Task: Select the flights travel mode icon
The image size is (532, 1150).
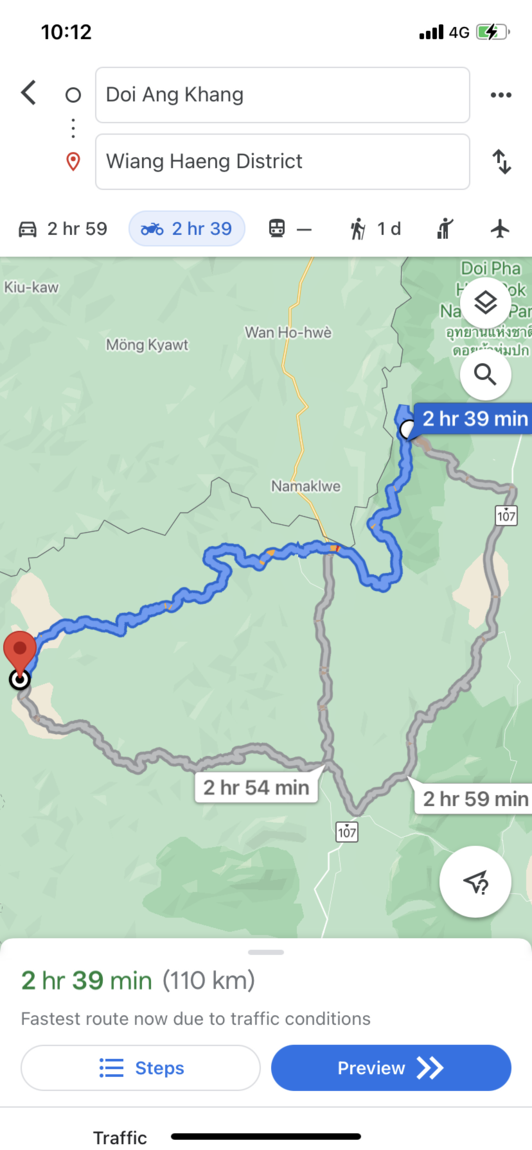Action: tap(500, 229)
